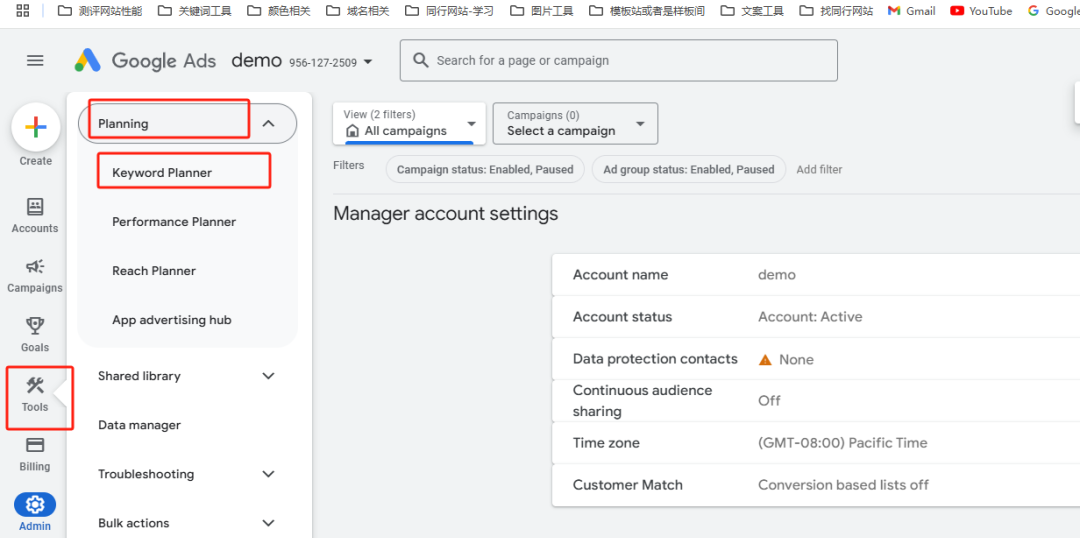The width and height of the screenshot is (1080, 538).
Task: Open Tools wrench icon
Action: [35, 393]
